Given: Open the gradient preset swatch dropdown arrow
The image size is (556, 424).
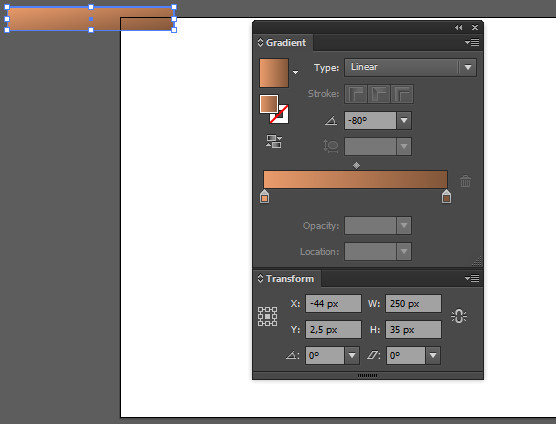Looking at the screenshot, I should coord(295,72).
